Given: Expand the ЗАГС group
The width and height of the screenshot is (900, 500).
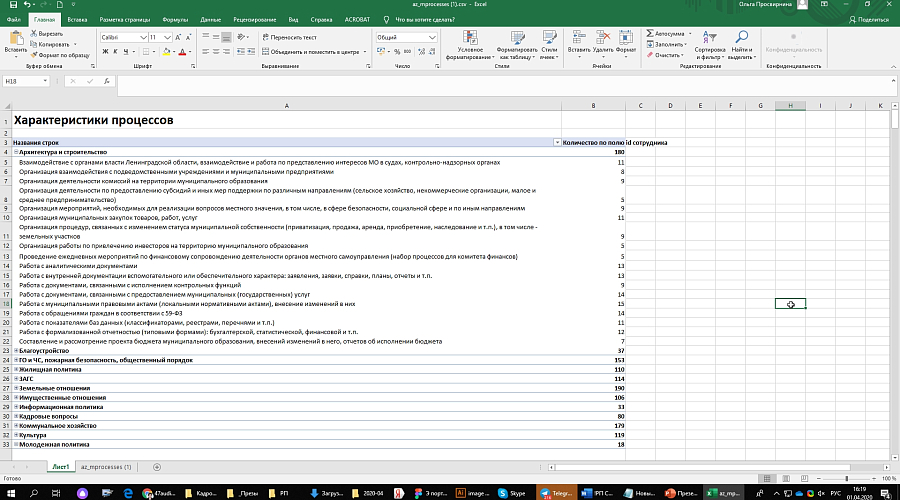Looking at the screenshot, I should (x=16, y=379).
